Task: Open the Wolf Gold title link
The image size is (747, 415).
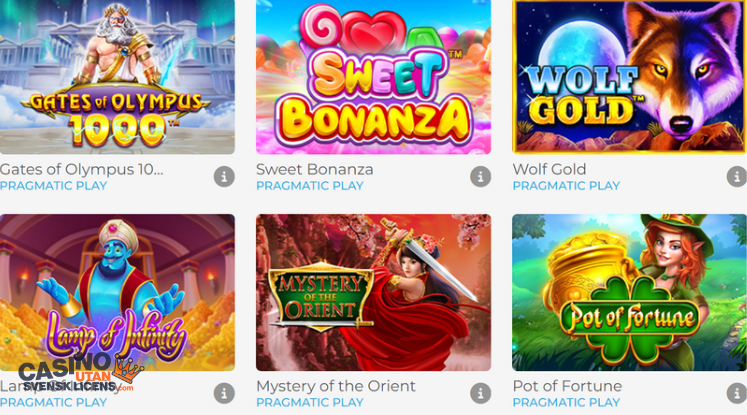Action: coord(549,169)
